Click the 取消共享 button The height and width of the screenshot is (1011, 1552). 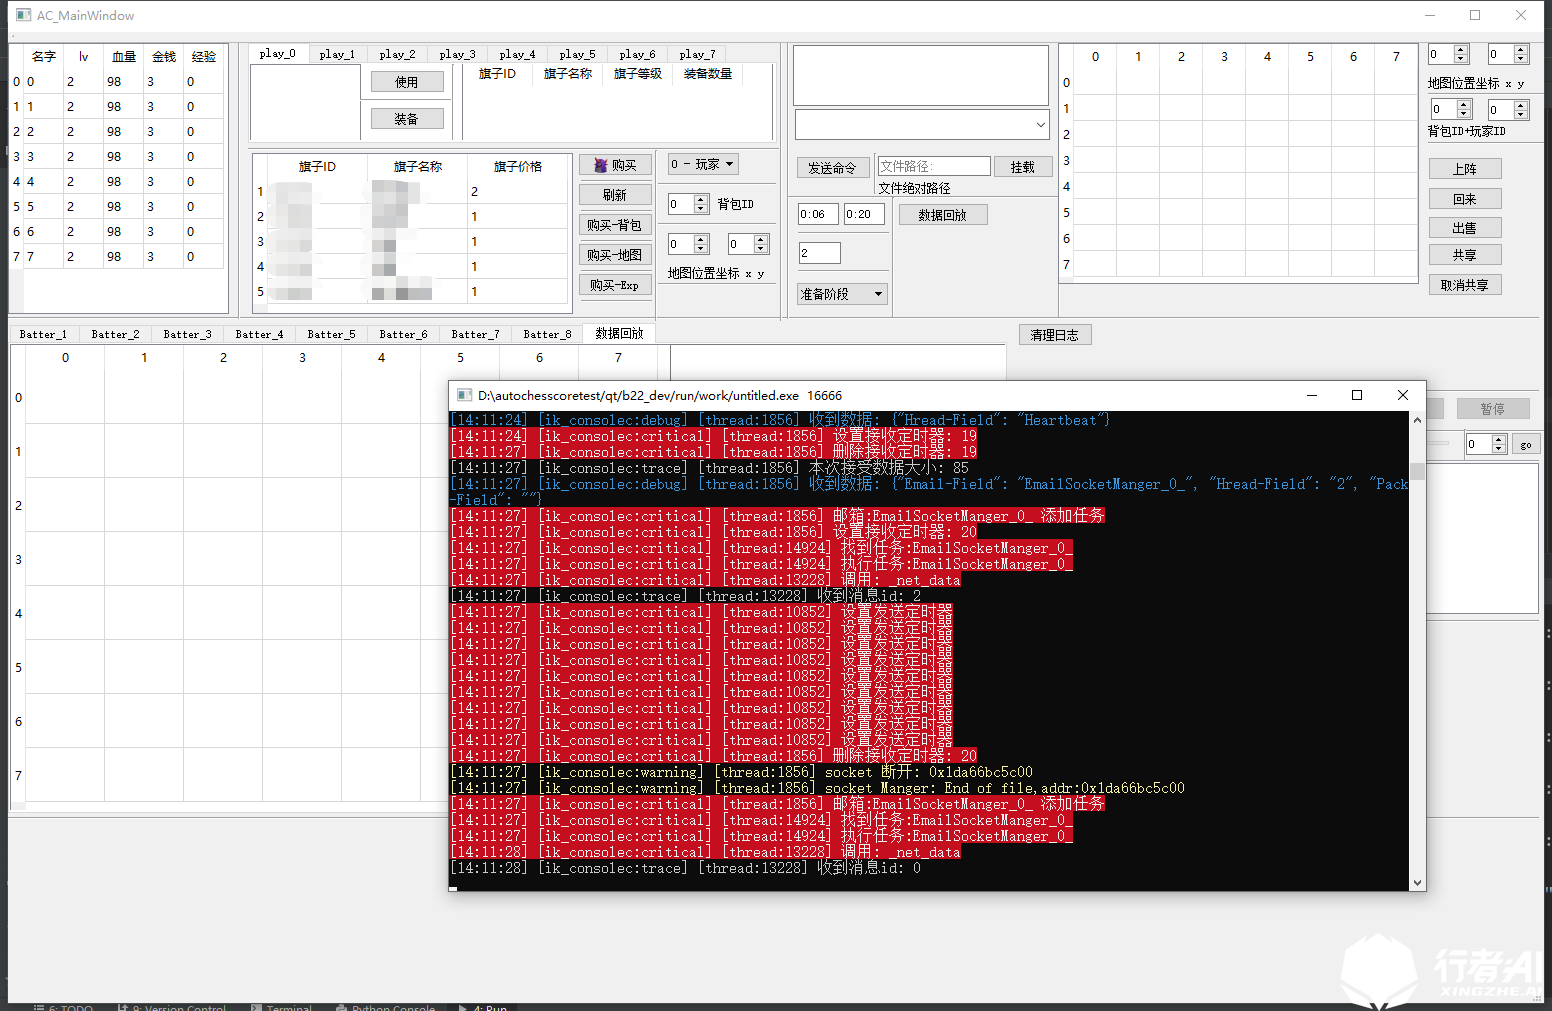[1465, 285]
